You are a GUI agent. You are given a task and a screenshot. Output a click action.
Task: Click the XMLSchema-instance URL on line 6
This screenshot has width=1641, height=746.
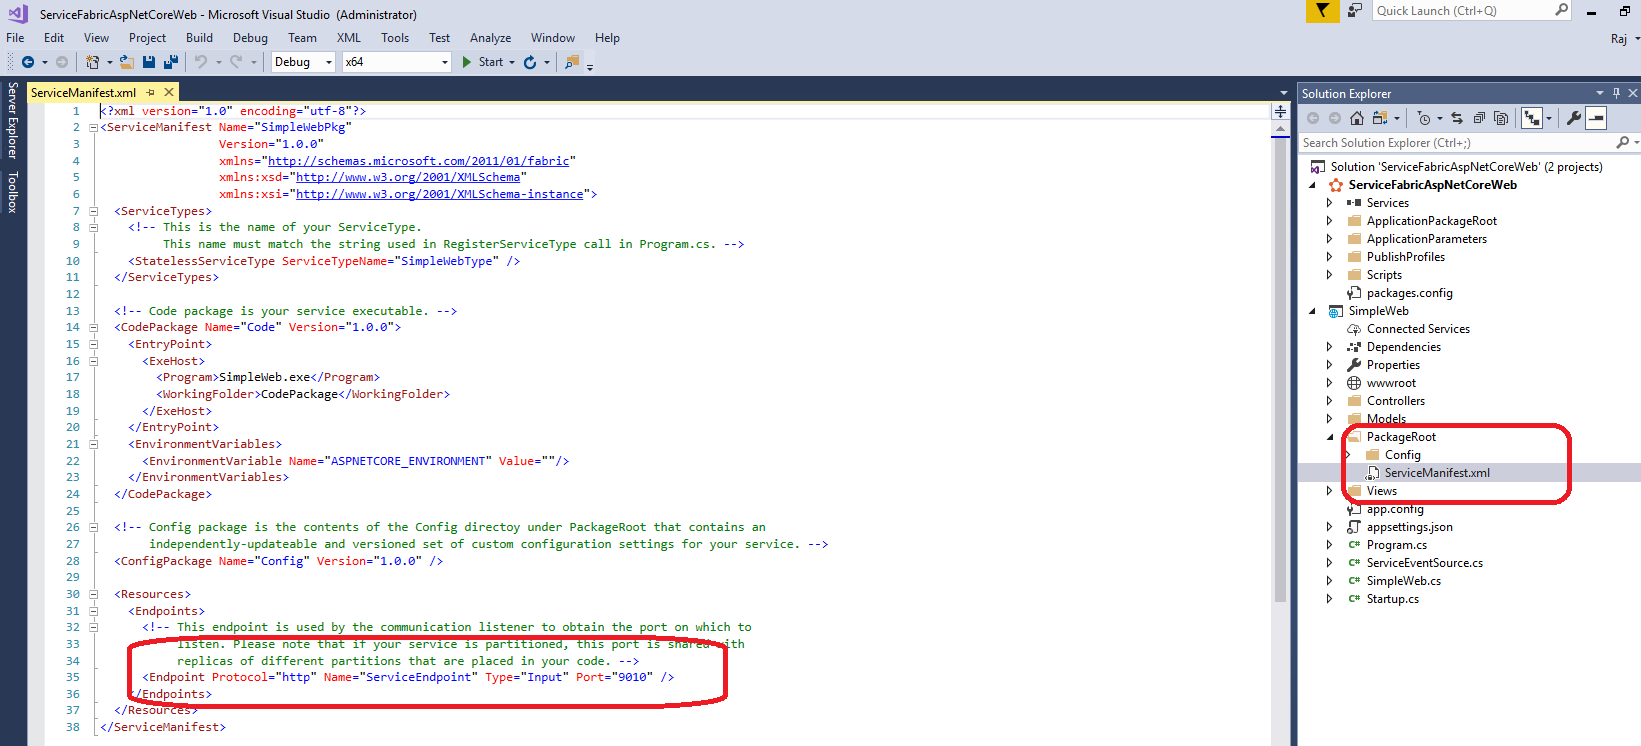tap(439, 194)
